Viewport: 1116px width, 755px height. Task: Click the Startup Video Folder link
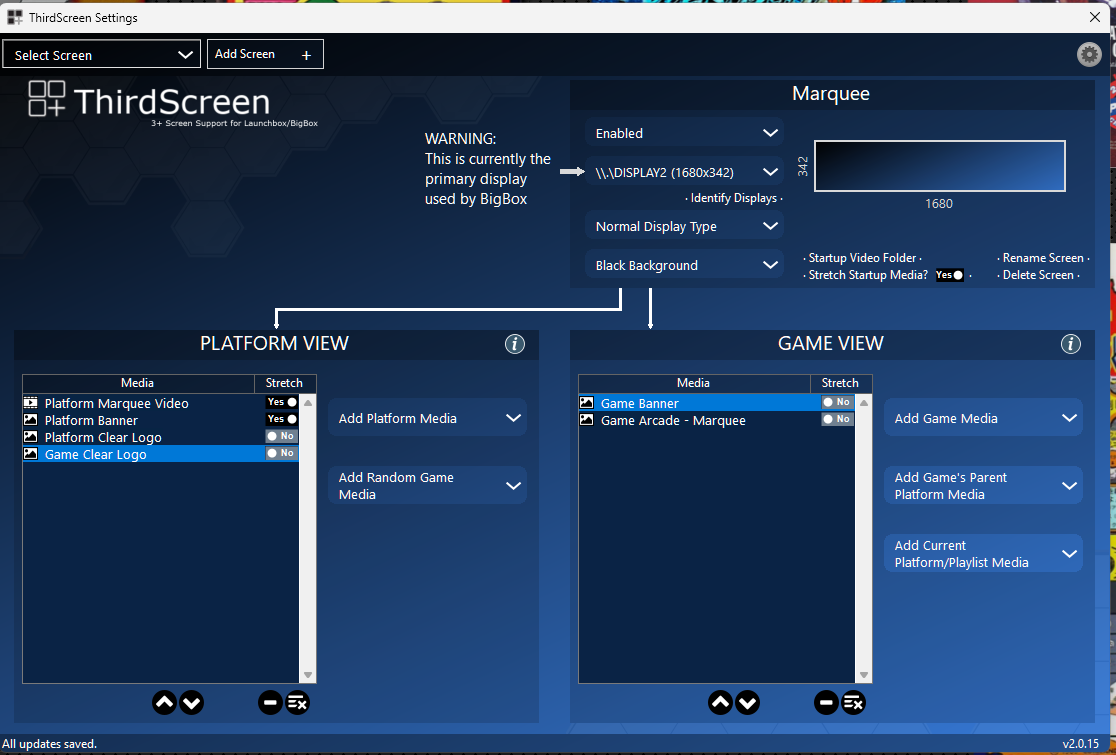point(863,258)
